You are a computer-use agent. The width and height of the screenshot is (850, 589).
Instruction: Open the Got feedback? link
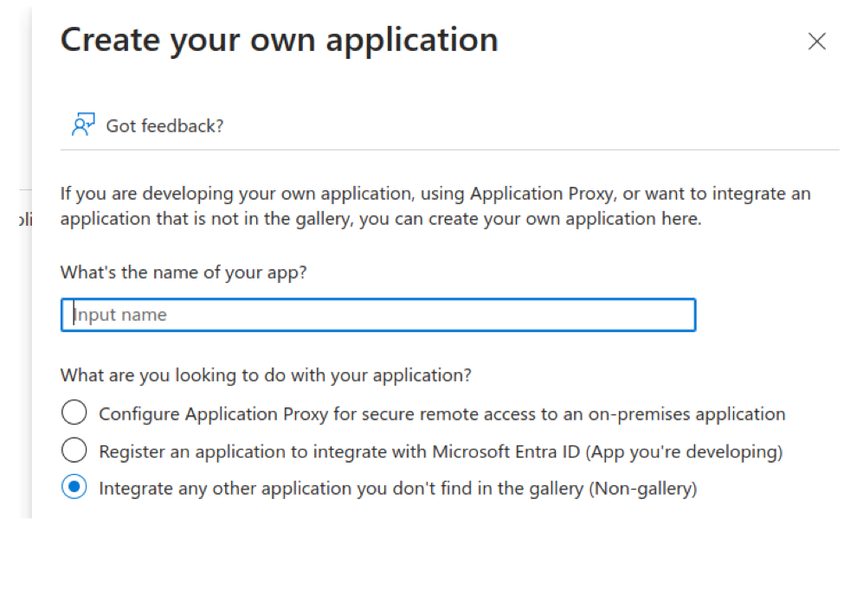[165, 126]
